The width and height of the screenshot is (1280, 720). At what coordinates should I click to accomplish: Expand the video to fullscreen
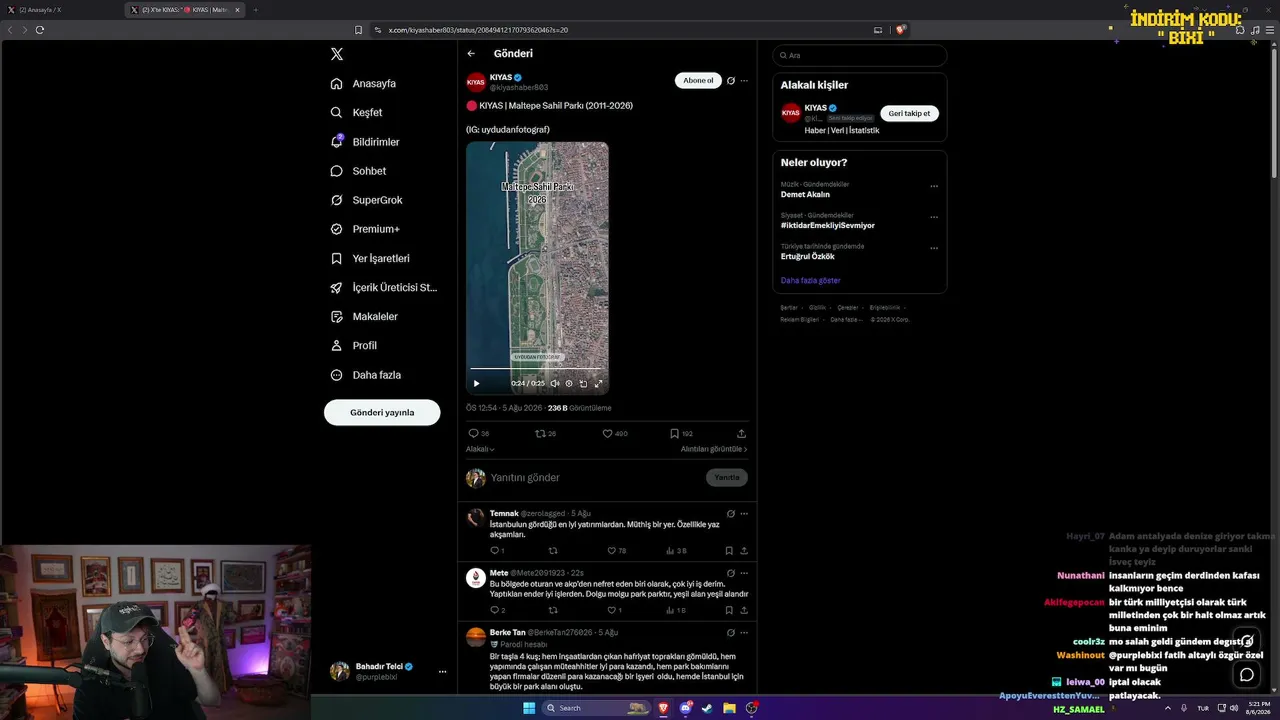click(x=599, y=383)
